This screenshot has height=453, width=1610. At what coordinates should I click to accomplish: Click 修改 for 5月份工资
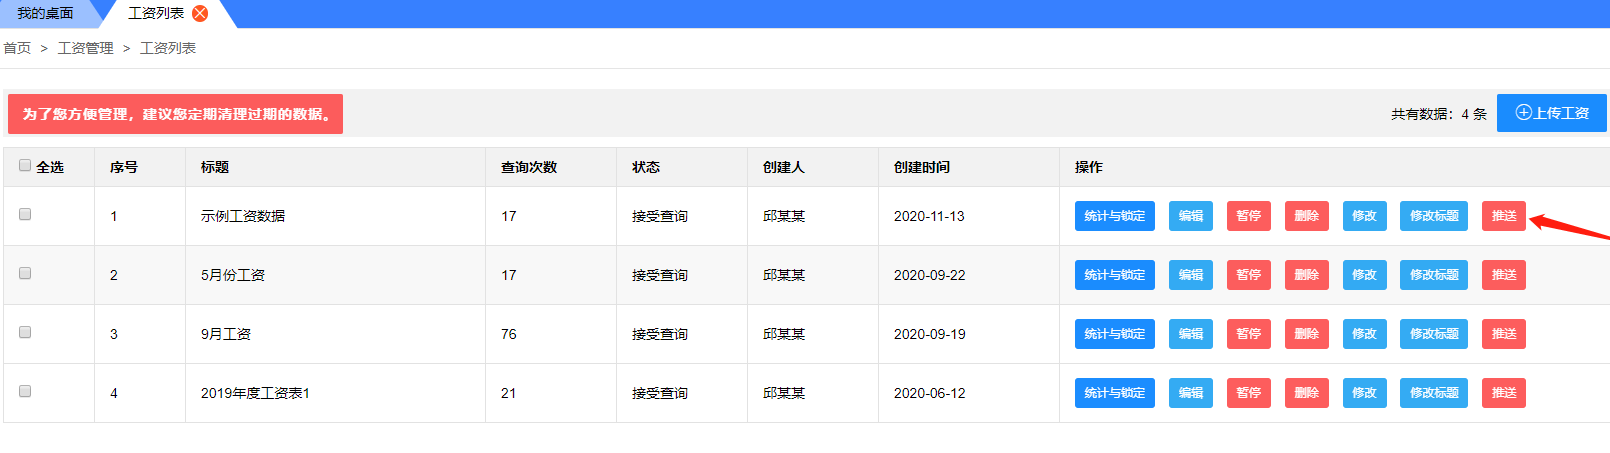pos(1365,275)
